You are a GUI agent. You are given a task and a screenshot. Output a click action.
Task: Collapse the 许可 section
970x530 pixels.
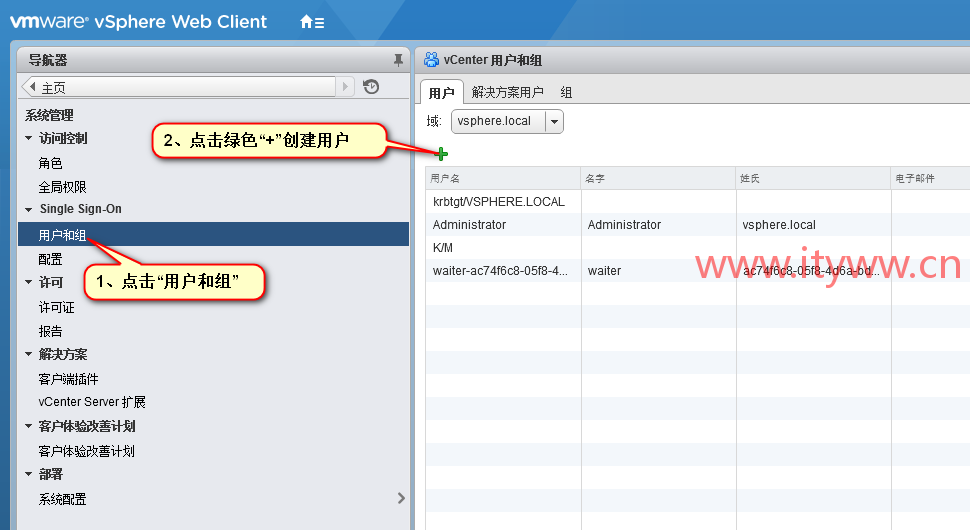[28, 282]
